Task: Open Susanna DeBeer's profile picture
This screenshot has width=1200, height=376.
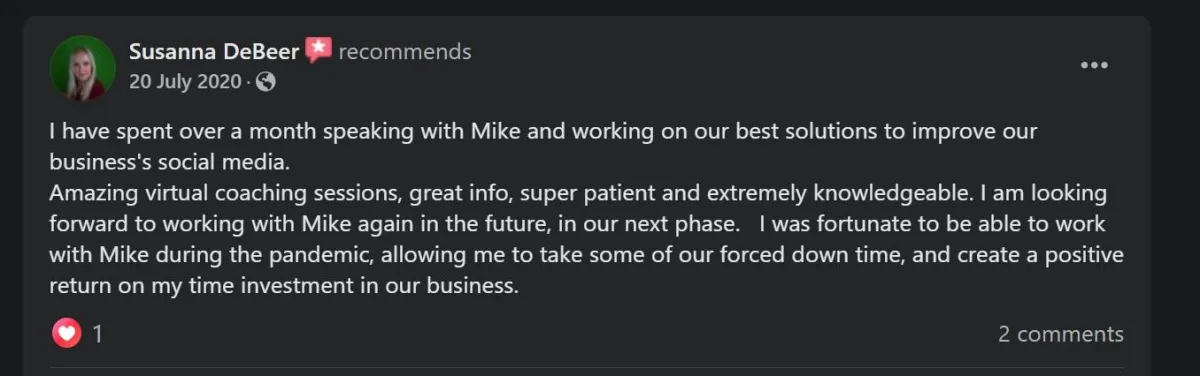Action: 83,68
